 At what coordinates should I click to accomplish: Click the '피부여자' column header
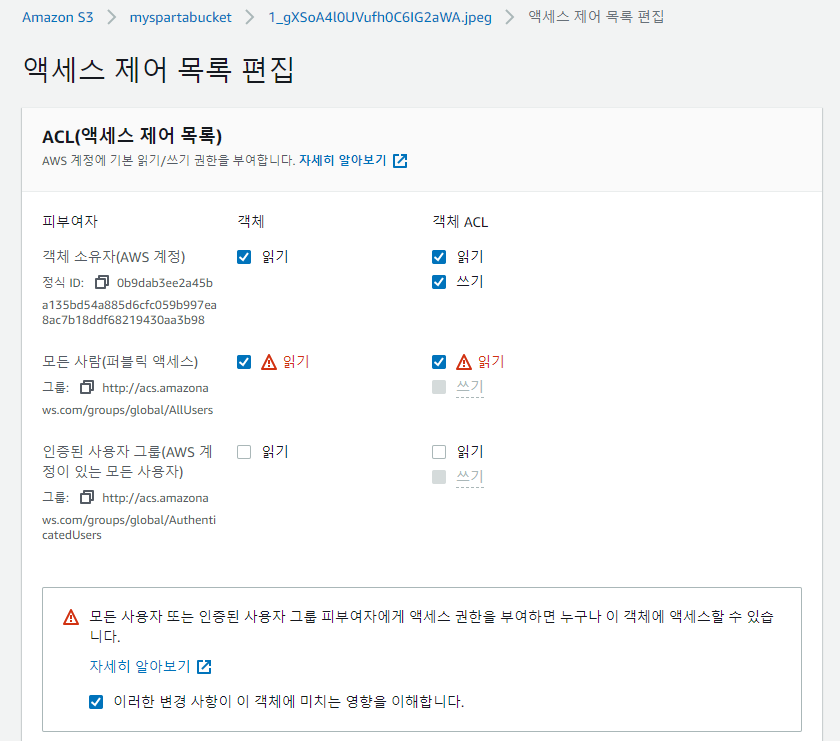70,222
